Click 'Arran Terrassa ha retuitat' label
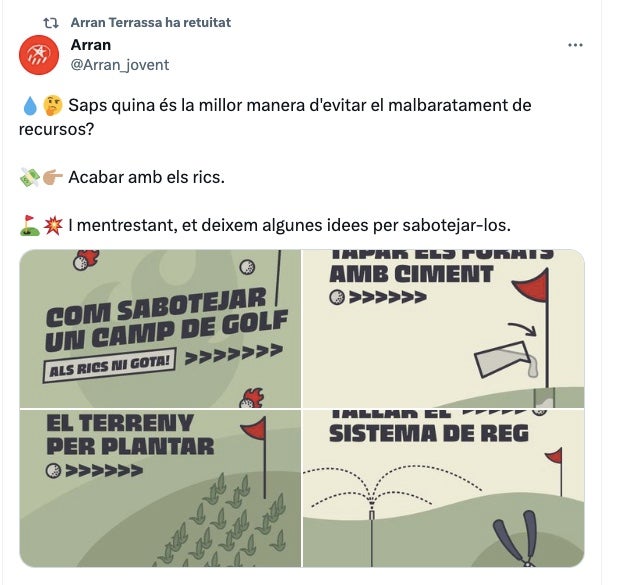This screenshot has height=585, width=623. 151,23
